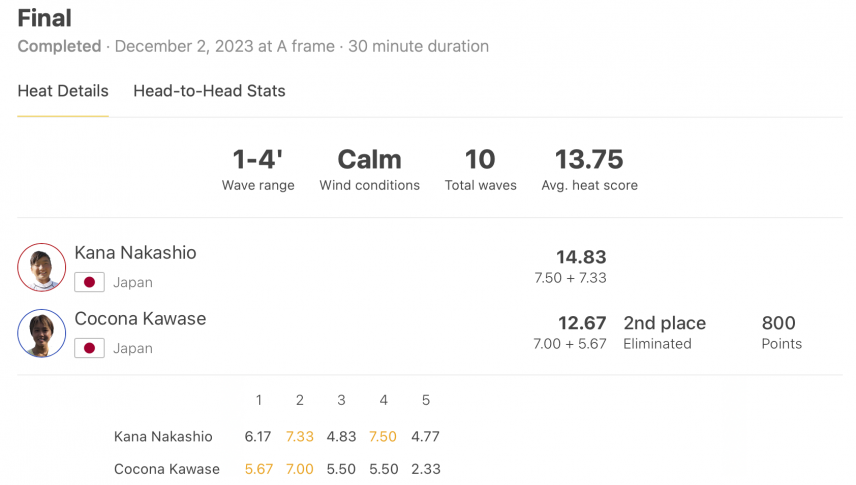The image size is (856, 485).
Task: Click Kana Nakashio row label in wave table
Action: pos(163,437)
